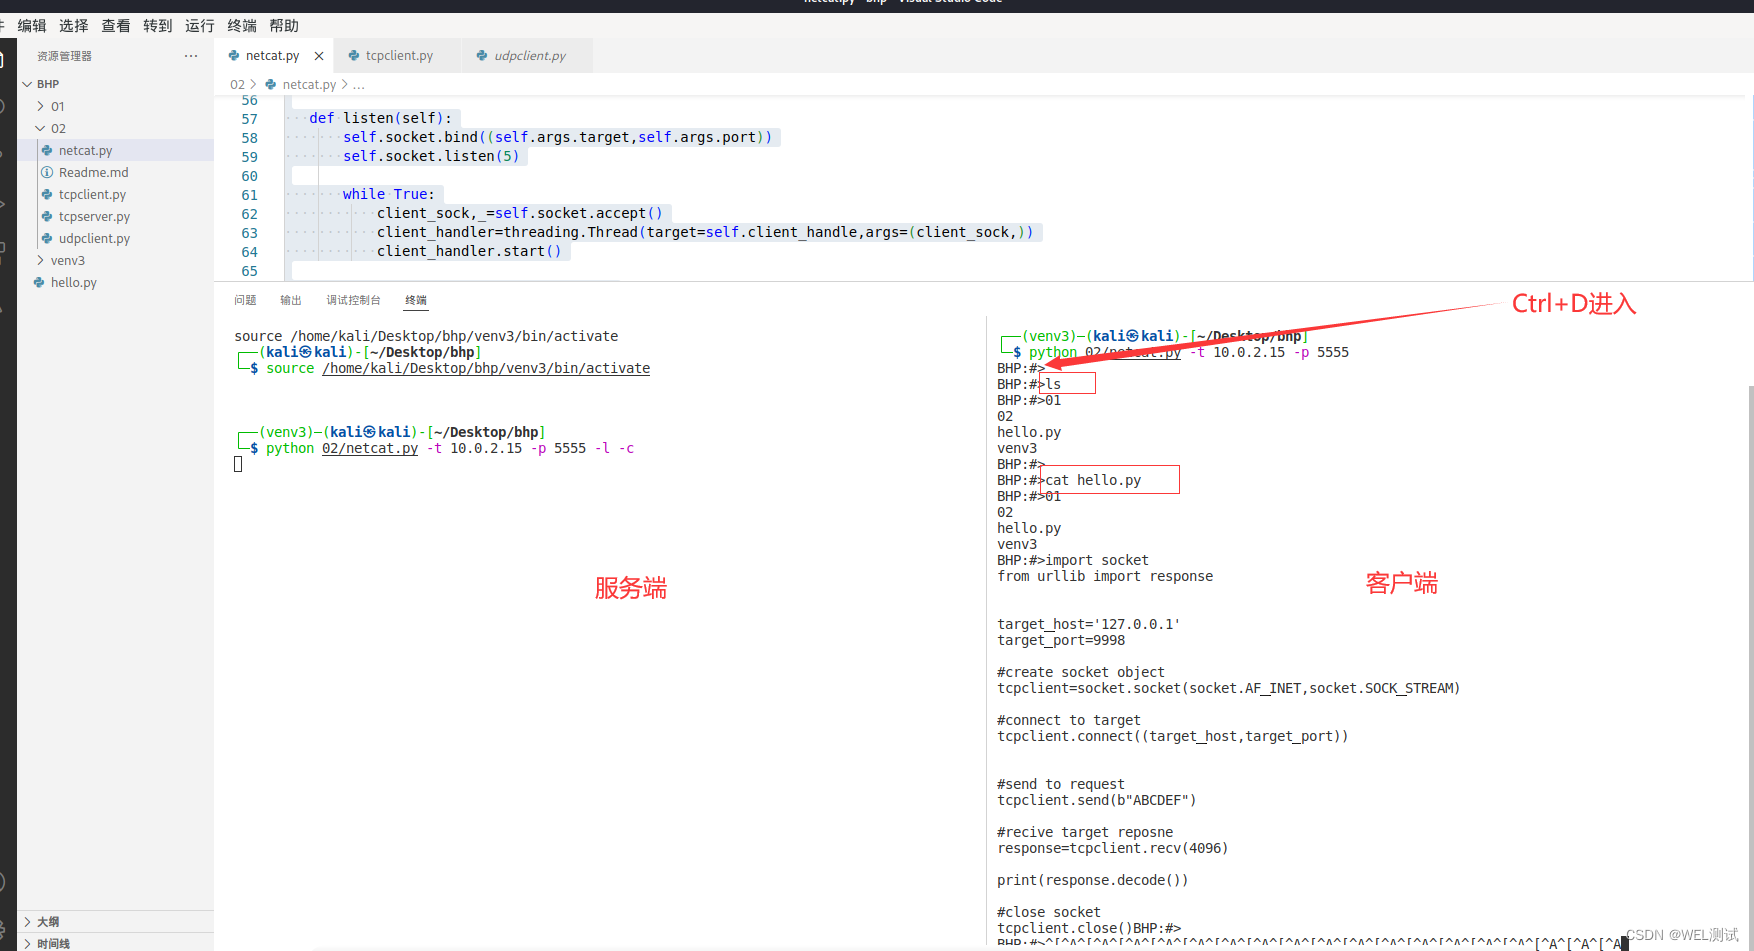
Task: Switch to the 调试控制台 panel tab
Action: pyautogui.click(x=353, y=300)
